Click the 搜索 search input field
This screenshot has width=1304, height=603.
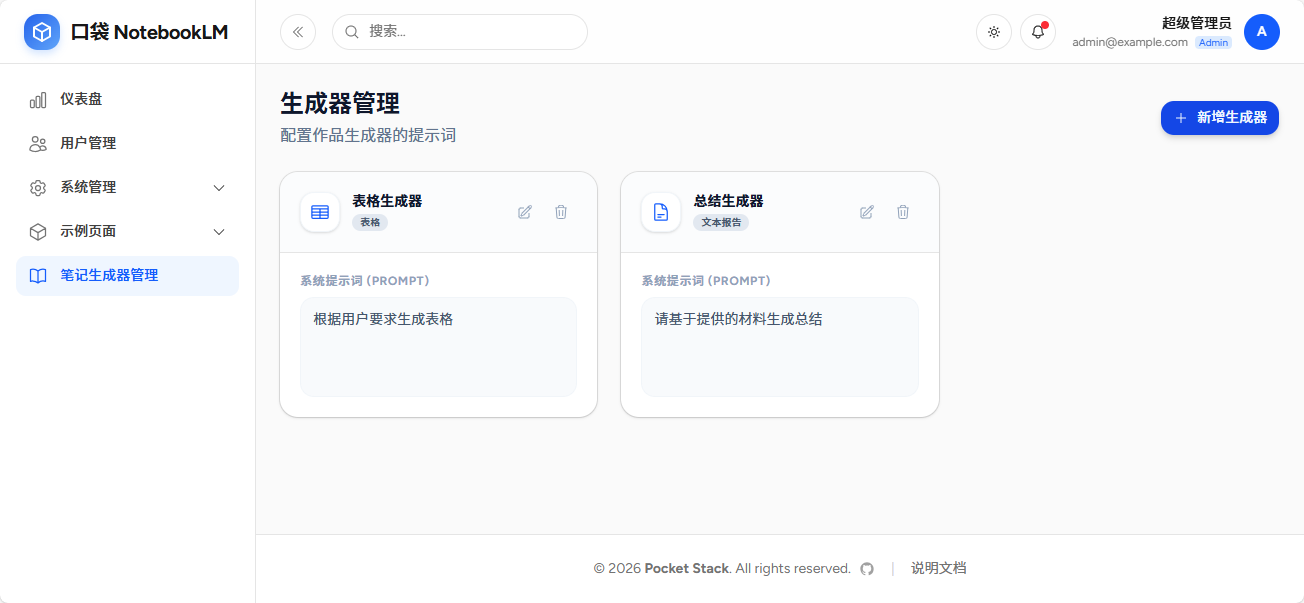[460, 32]
